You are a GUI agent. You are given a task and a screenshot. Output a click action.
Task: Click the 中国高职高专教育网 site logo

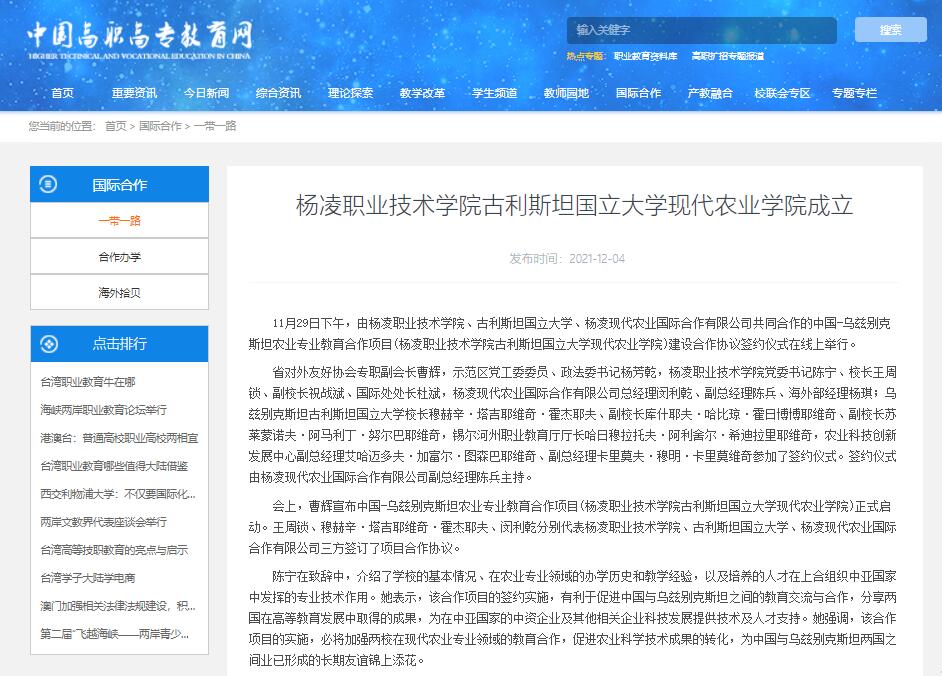point(140,39)
